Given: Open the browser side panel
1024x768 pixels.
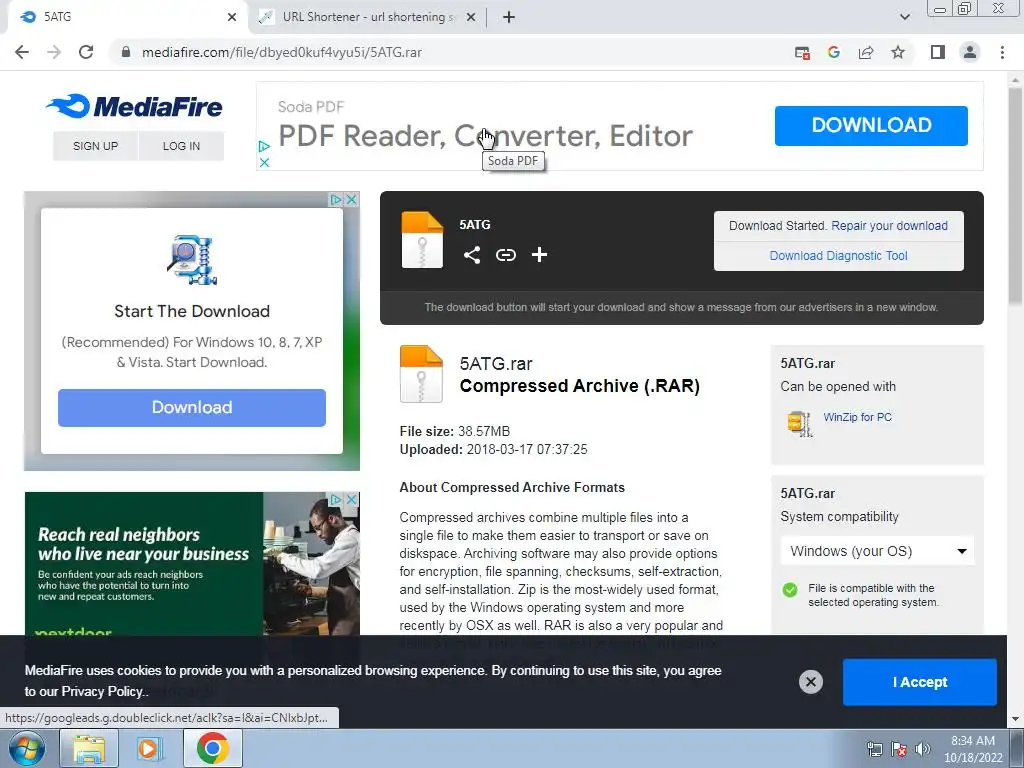Looking at the screenshot, I should click(938, 52).
